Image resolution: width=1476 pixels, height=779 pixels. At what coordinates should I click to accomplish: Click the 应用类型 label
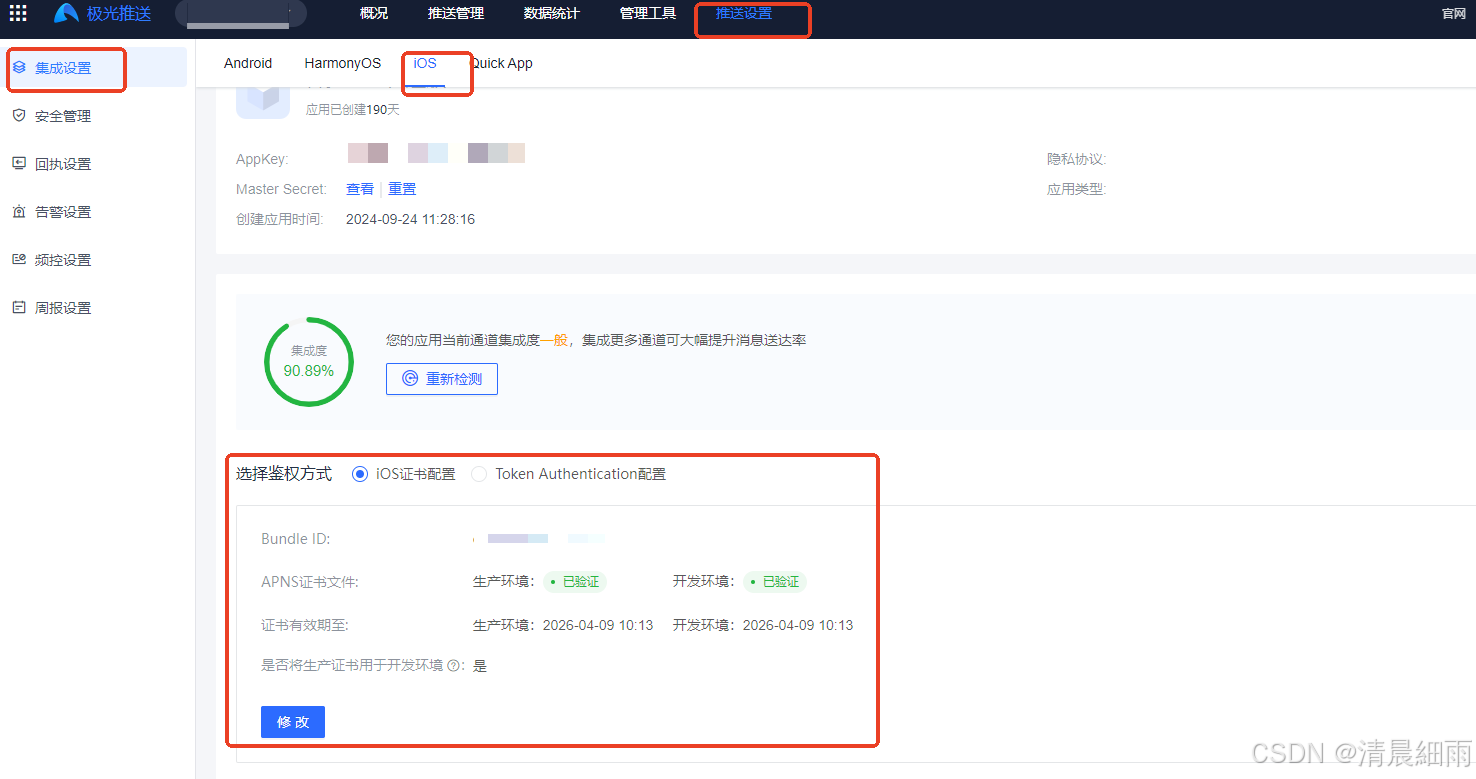tap(1076, 189)
